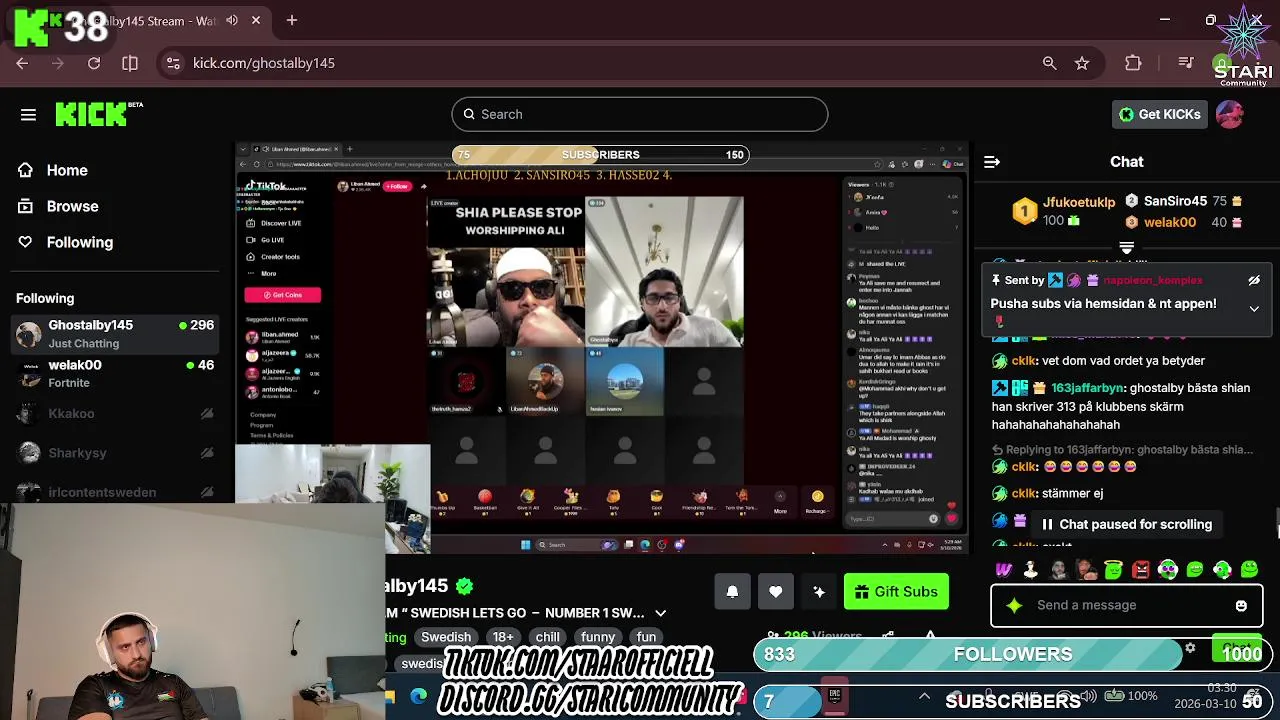View site information icon in address bar
Screen dimensions: 1280x720
(173, 63)
